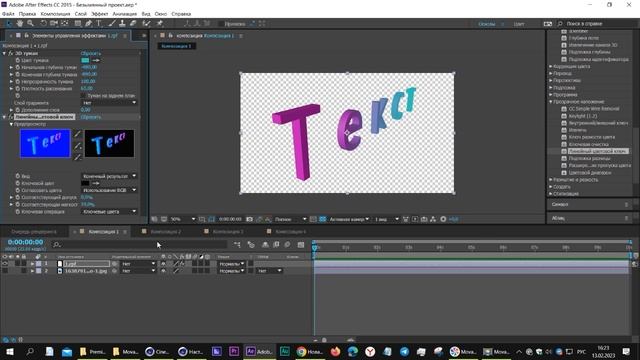Select the Brush tool
This screenshot has width=640, height=360.
[x=112, y=24]
